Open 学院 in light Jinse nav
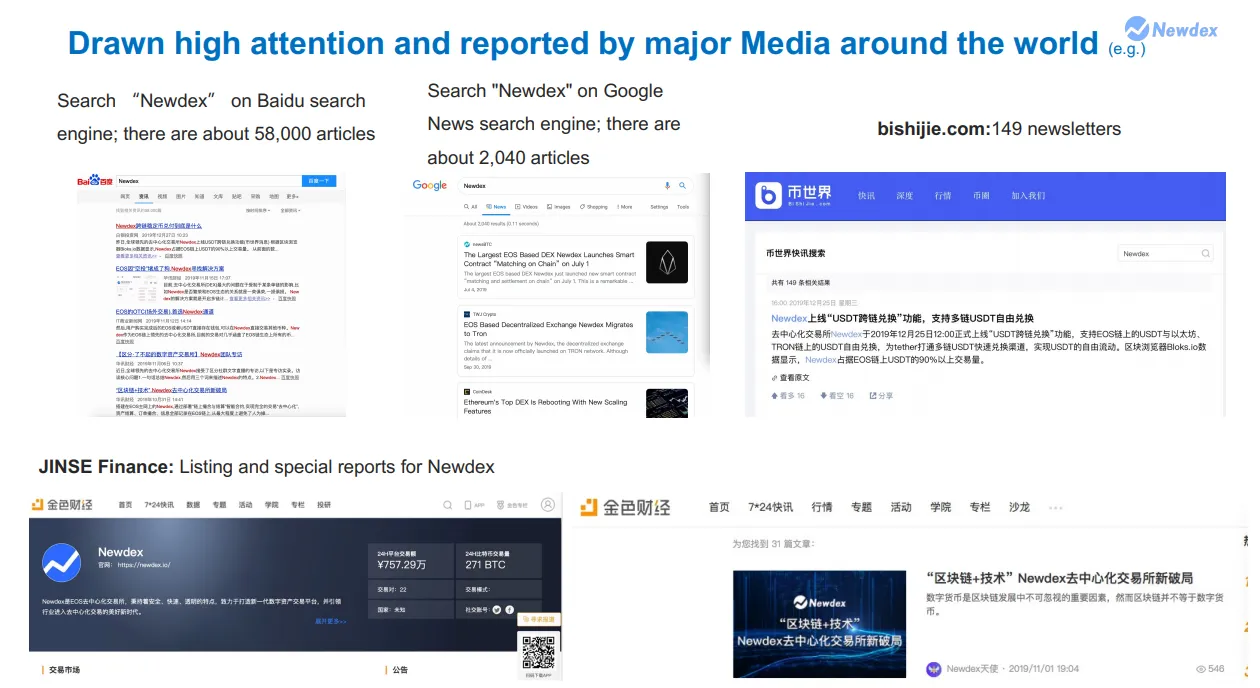The image size is (1260, 688). (x=940, y=507)
